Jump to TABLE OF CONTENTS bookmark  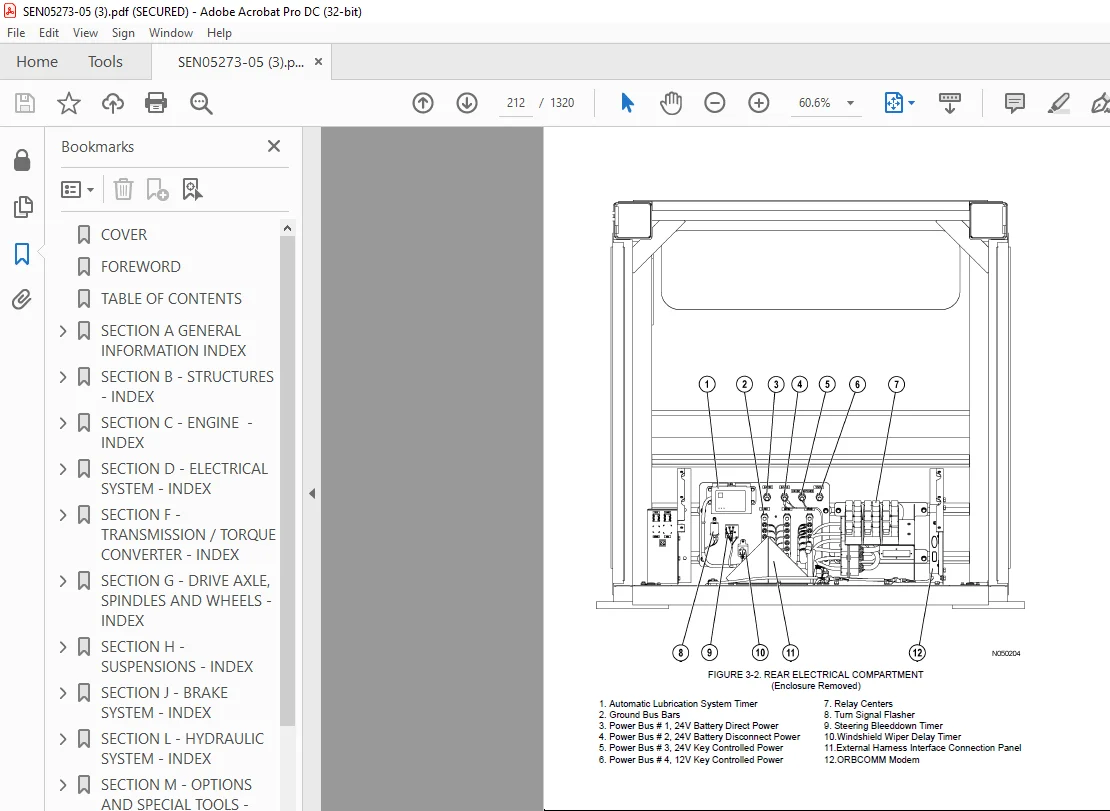pyautogui.click(x=171, y=298)
